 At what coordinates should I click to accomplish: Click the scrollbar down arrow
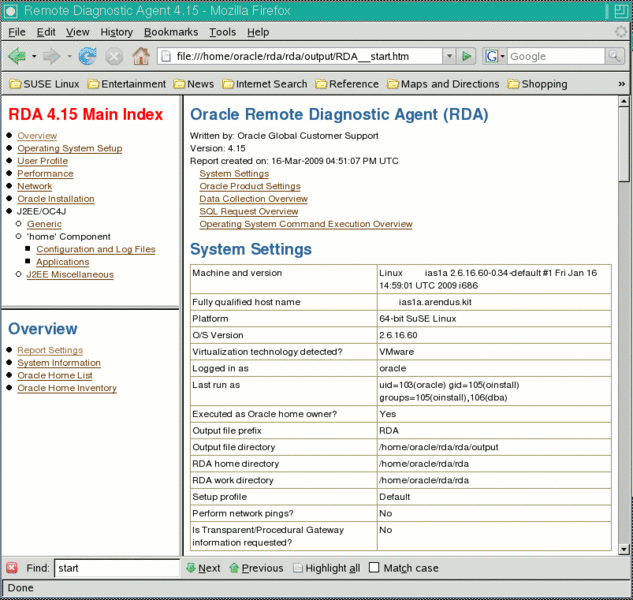[x=623, y=549]
